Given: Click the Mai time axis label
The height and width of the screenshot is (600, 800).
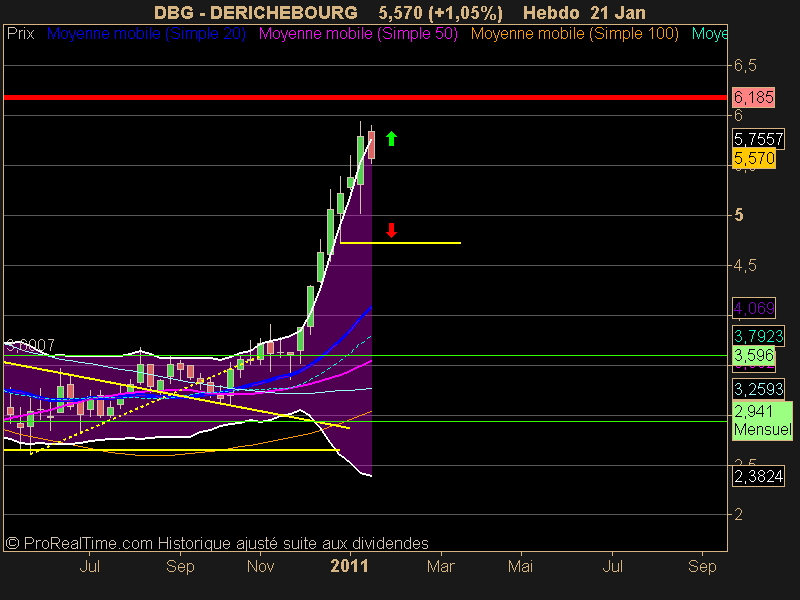Looking at the screenshot, I should 520,566.
